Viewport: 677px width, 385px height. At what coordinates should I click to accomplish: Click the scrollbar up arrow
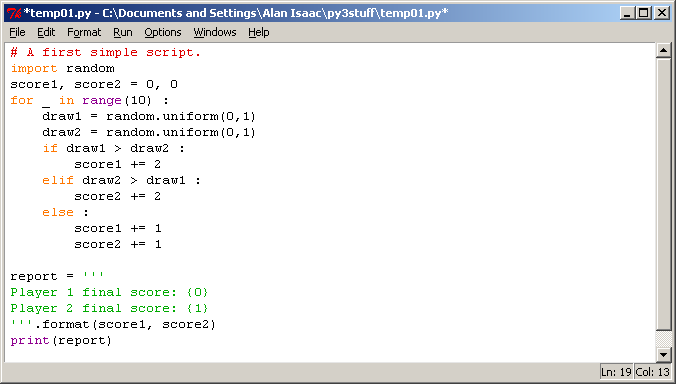[x=663, y=50]
